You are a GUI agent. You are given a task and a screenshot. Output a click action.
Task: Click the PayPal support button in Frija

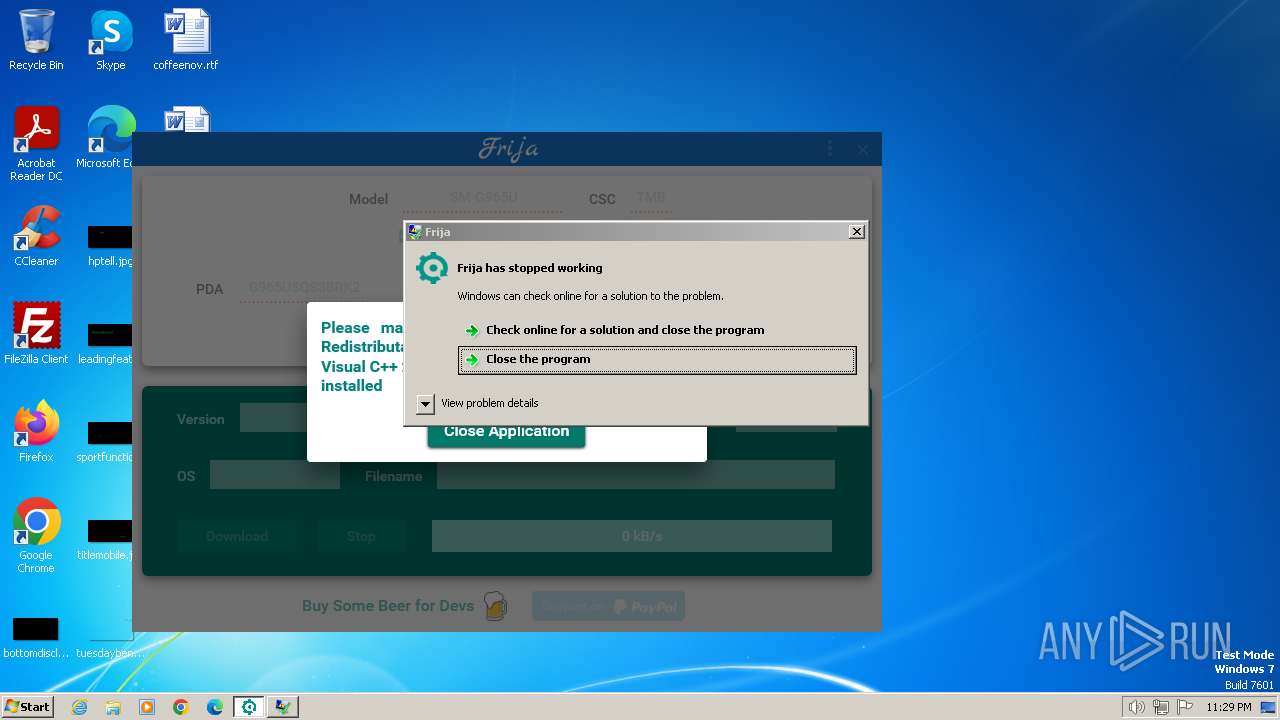click(608, 606)
